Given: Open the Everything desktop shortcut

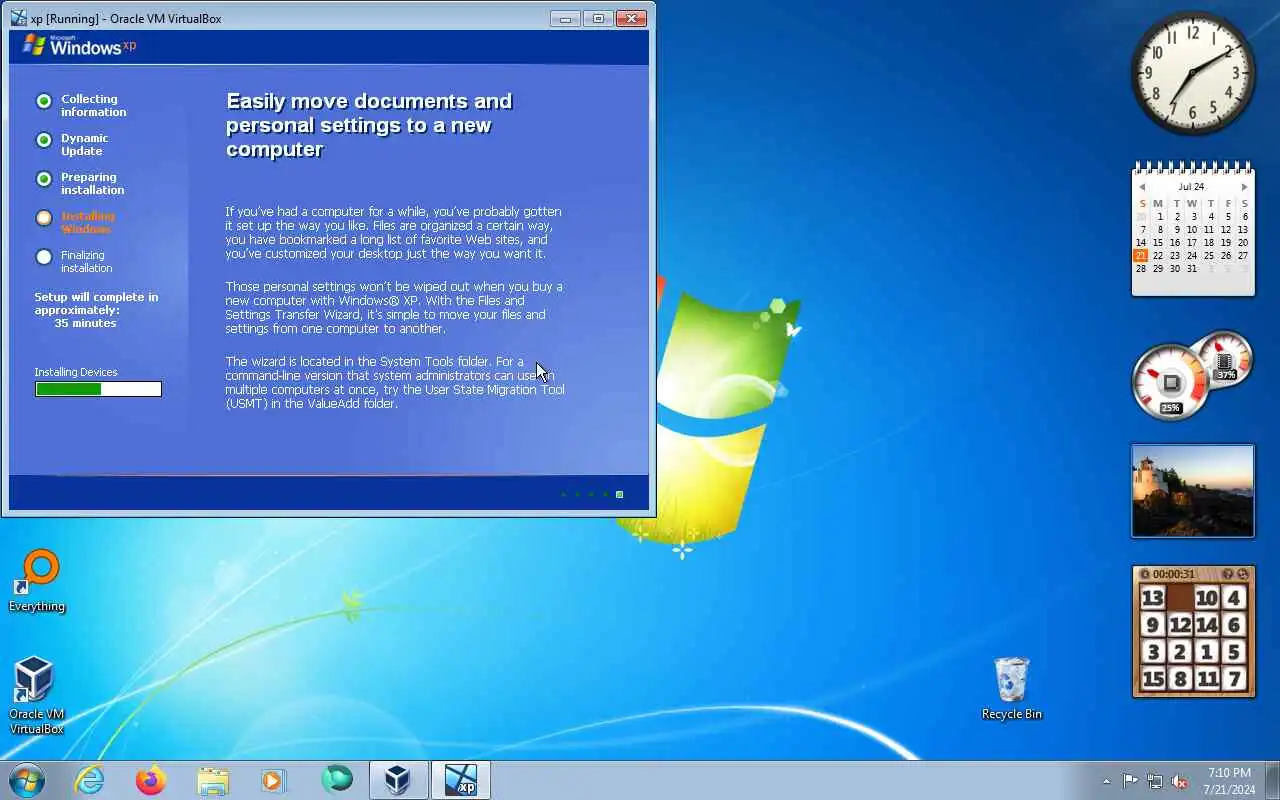Looking at the screenshot, I should tap(37, 580).
